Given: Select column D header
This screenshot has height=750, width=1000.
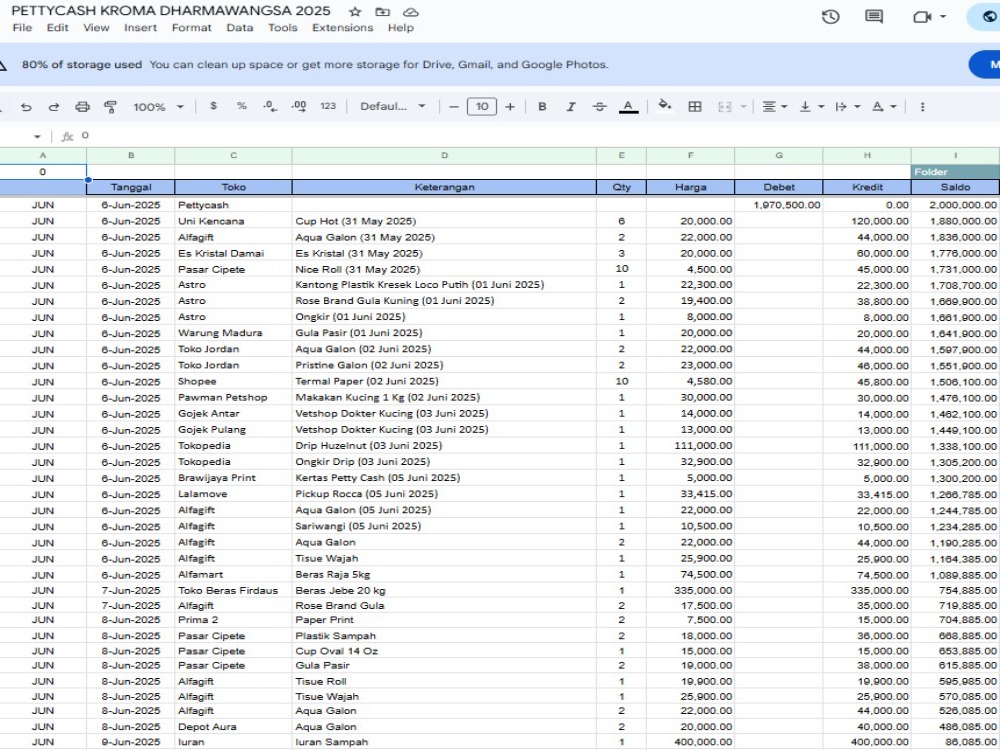Looking at the screenshot, I should click(444, 156).
